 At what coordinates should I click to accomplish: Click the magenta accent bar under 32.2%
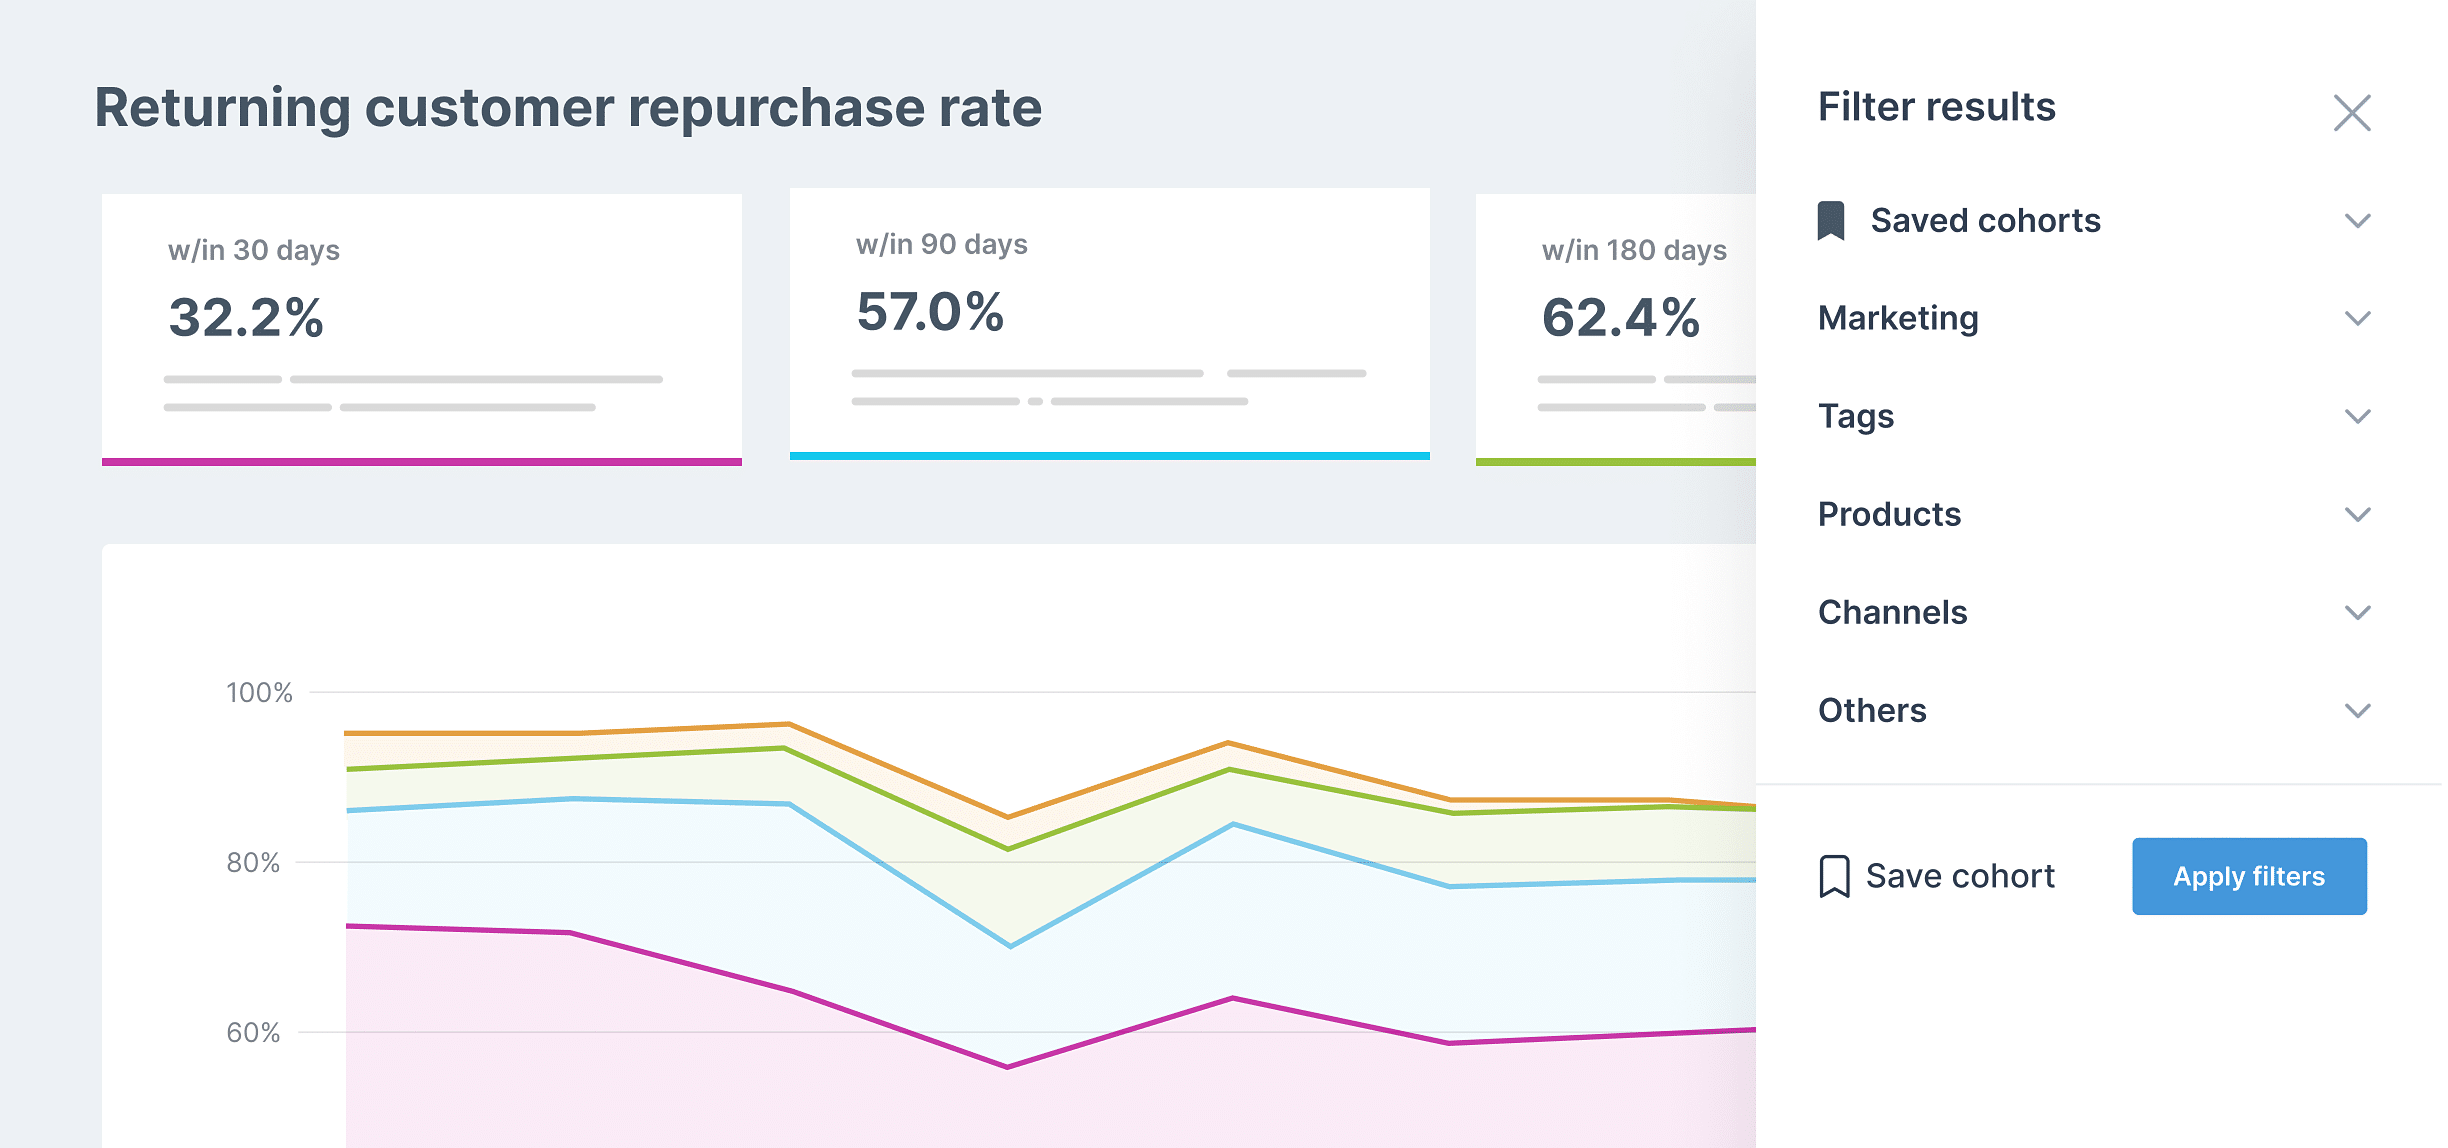point(420,461)
